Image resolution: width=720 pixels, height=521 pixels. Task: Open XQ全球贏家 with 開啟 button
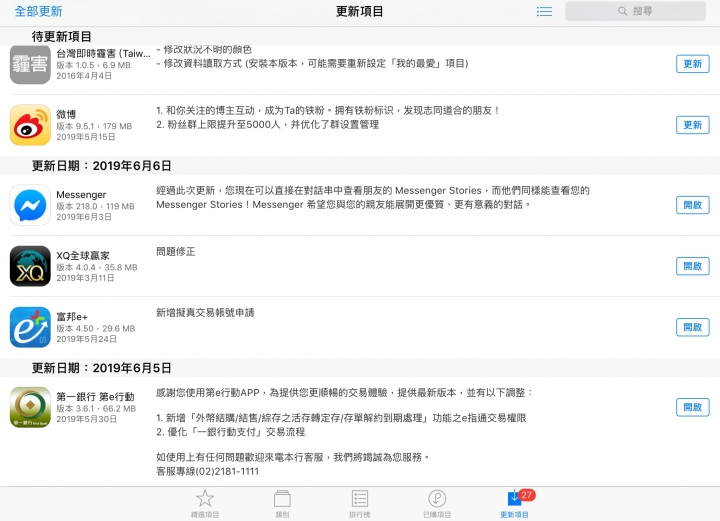click(692, 266)
